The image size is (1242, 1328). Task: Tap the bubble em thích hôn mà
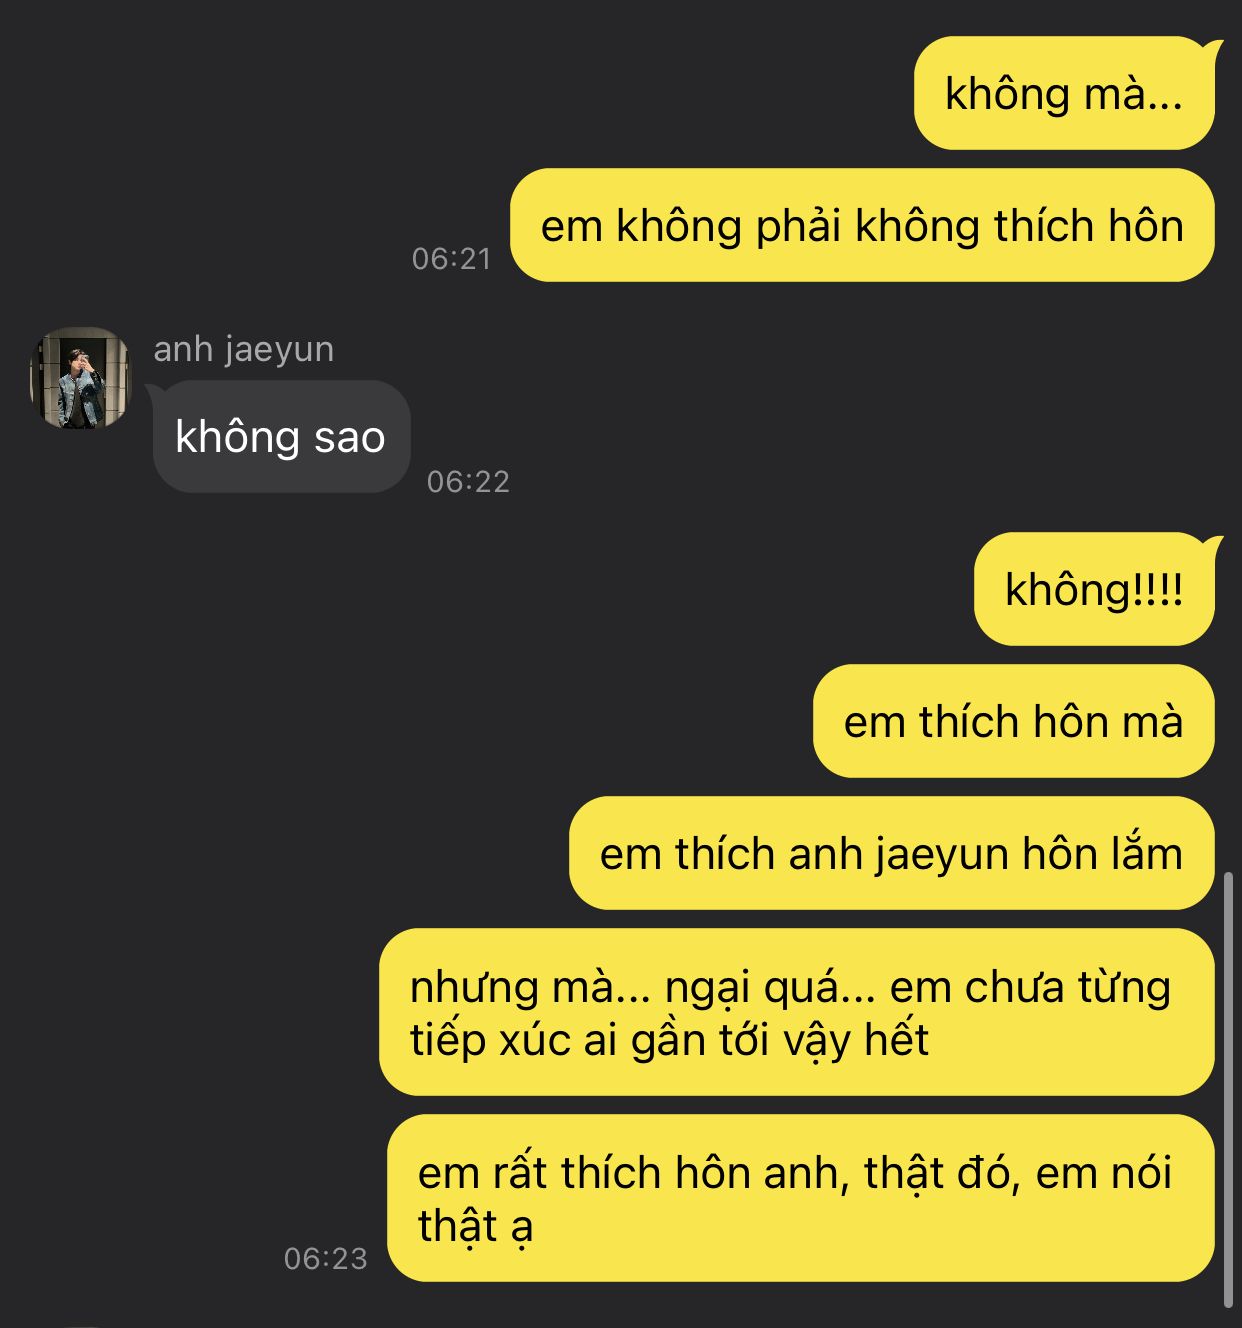(x=1013, y=721)
